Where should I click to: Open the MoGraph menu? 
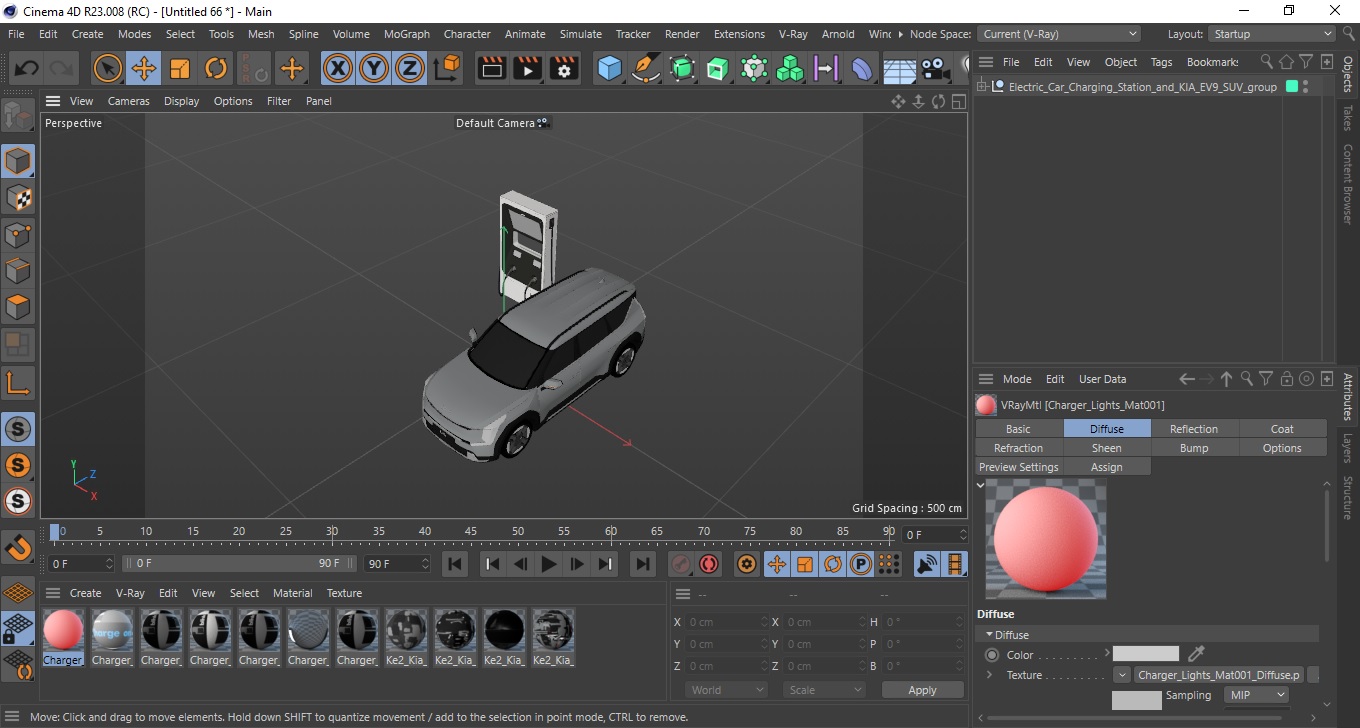point(407,34)
